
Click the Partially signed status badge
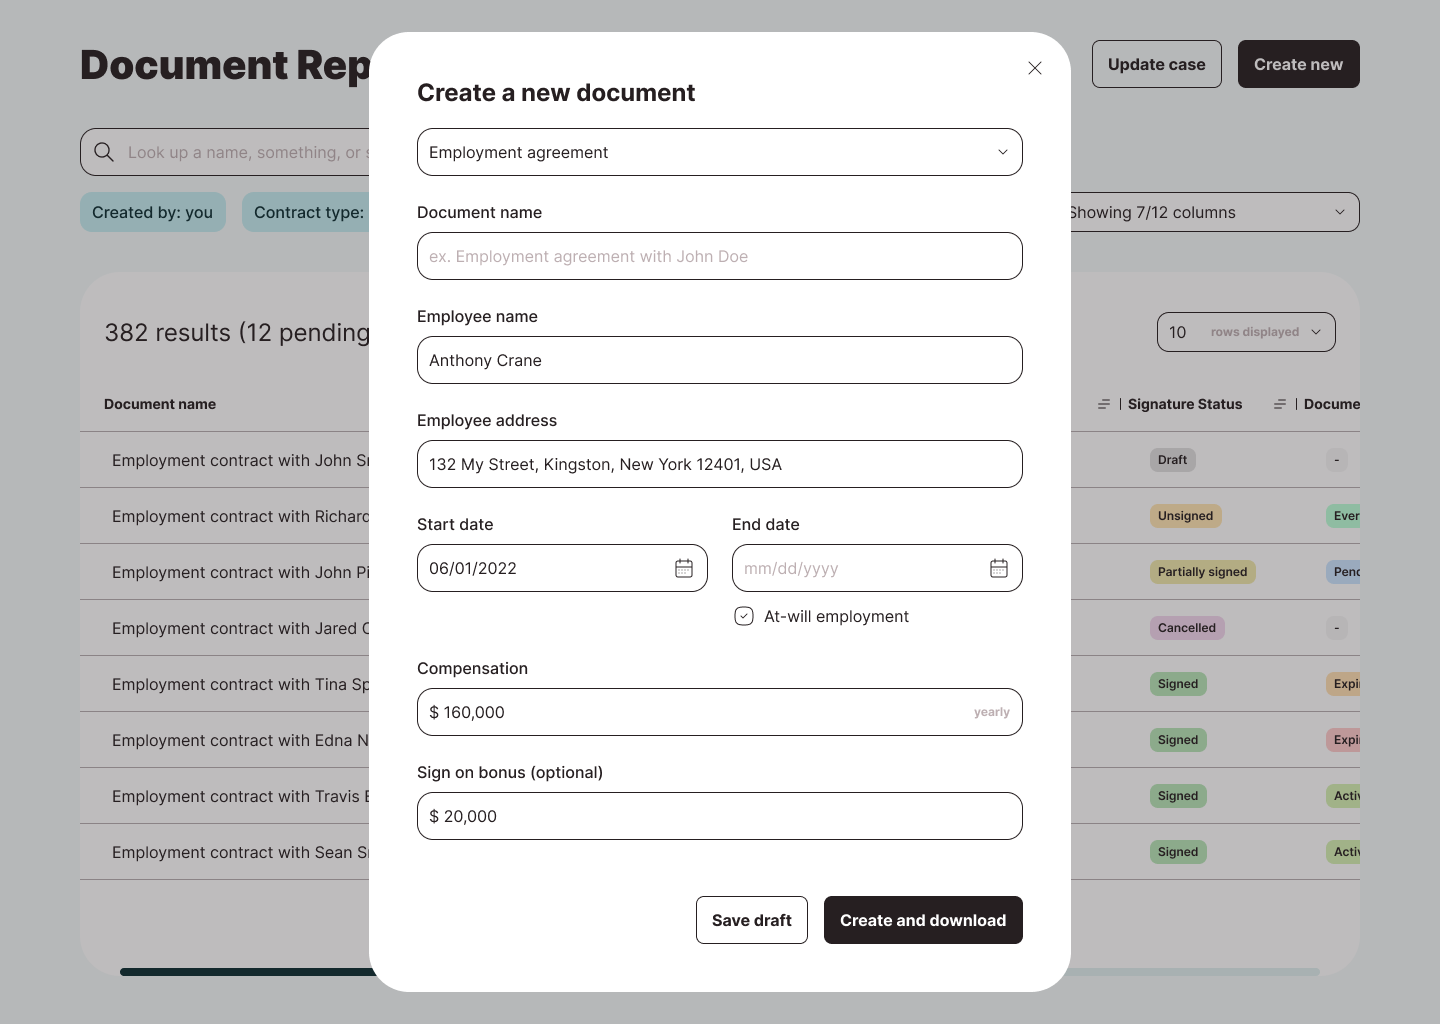1202,572
